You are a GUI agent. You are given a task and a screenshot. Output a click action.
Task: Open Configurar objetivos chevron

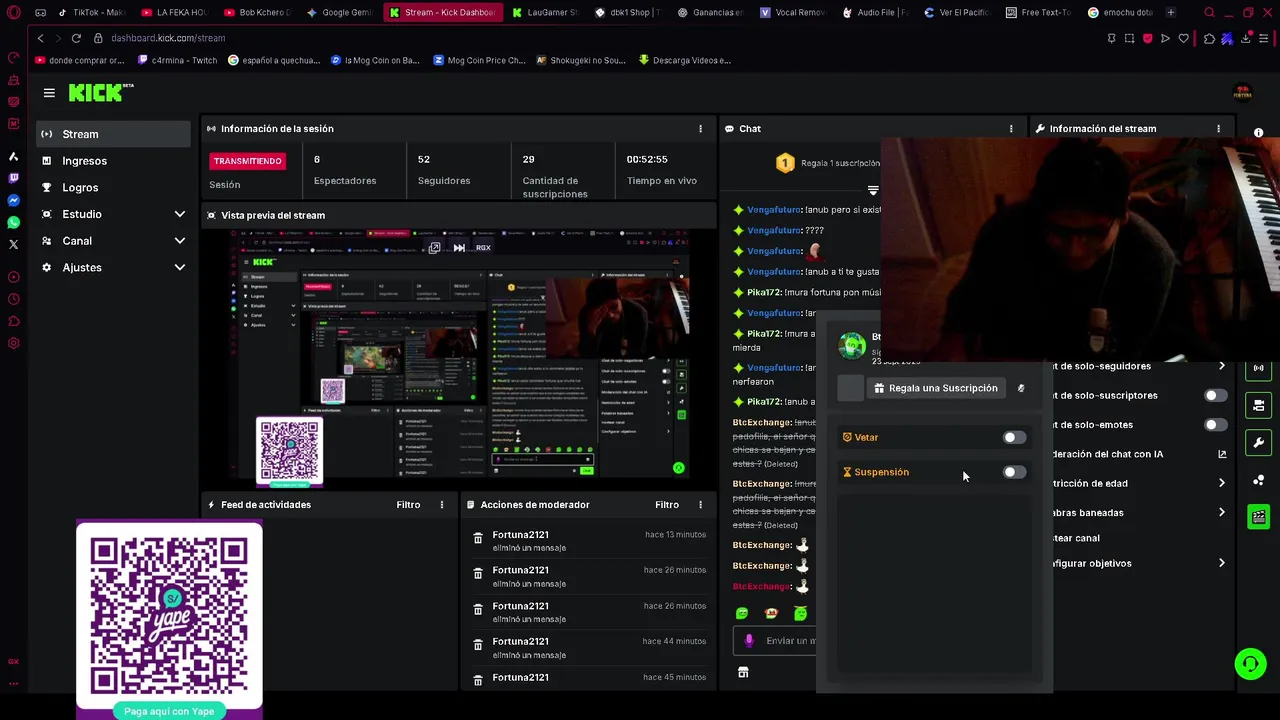point(1222,563)
